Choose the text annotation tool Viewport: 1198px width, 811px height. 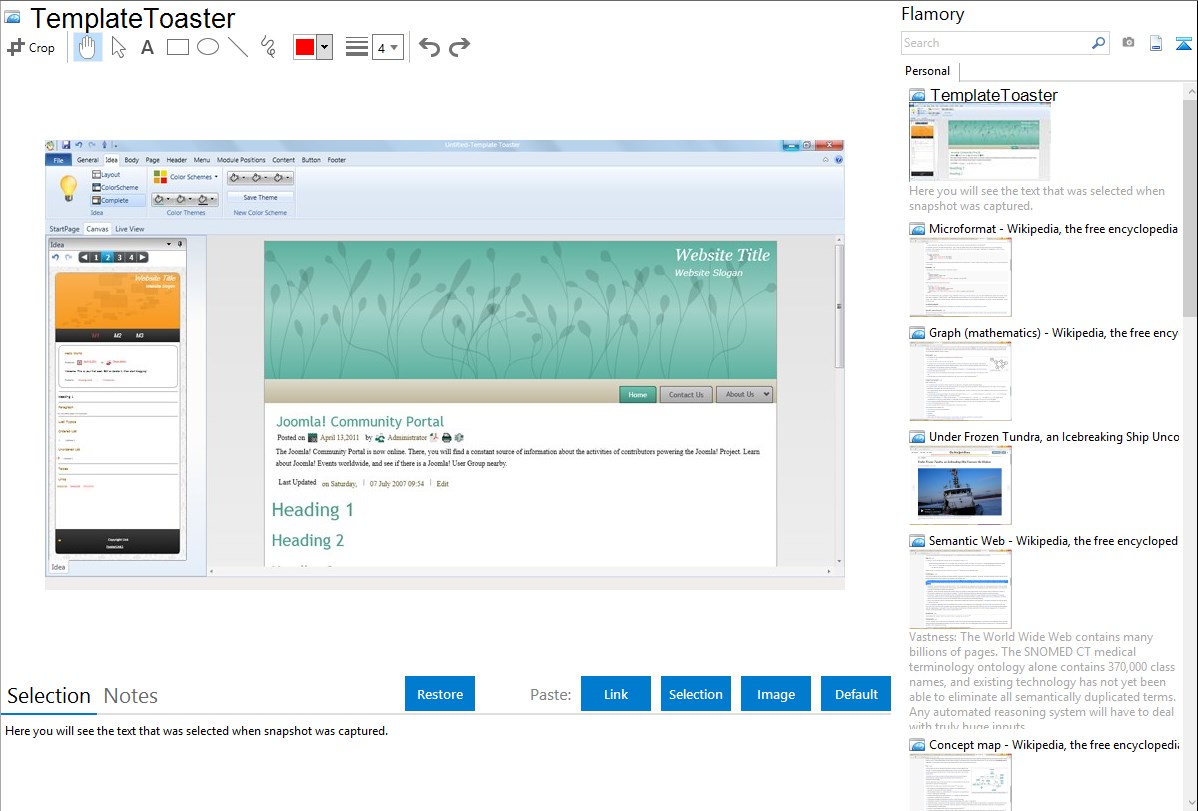147,47
